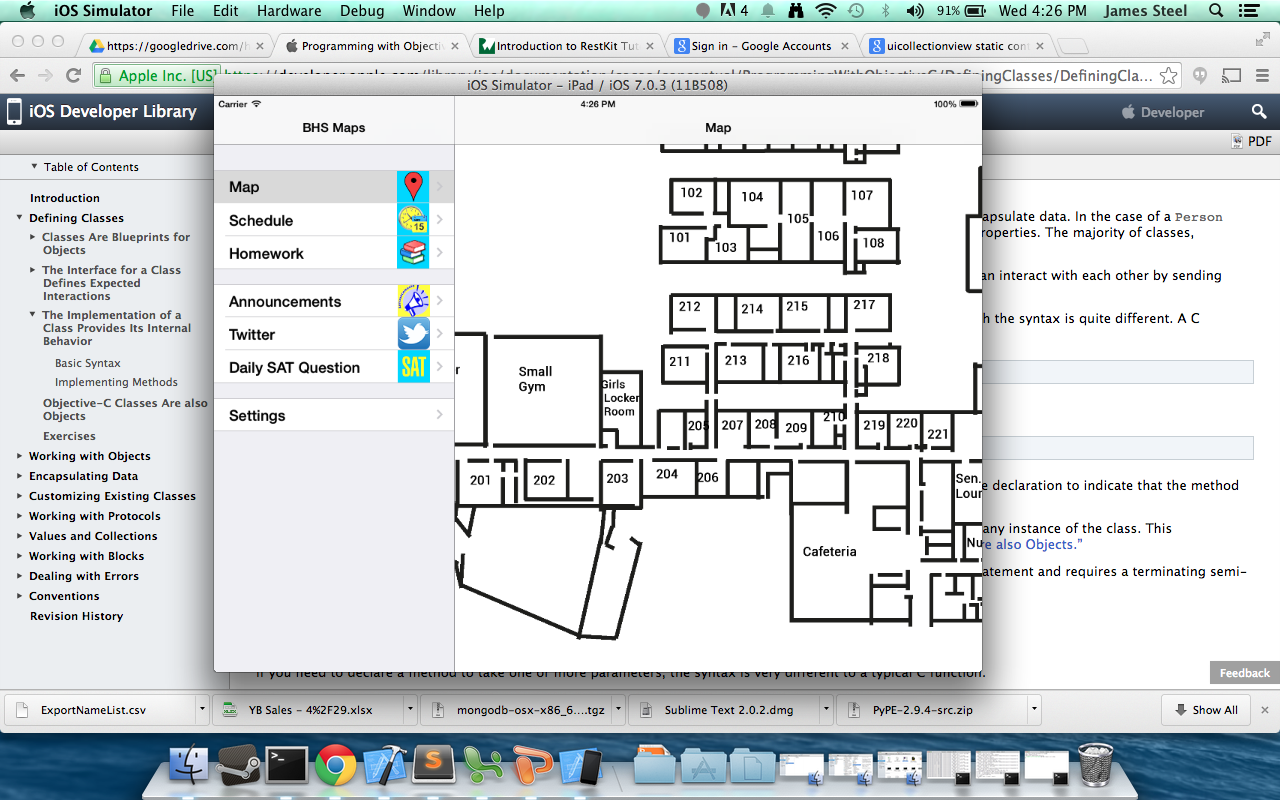This screenshot has height=800, width=1280.
Task: Switch to Introduction to RestKit tab
Action: tap(565, 46)
